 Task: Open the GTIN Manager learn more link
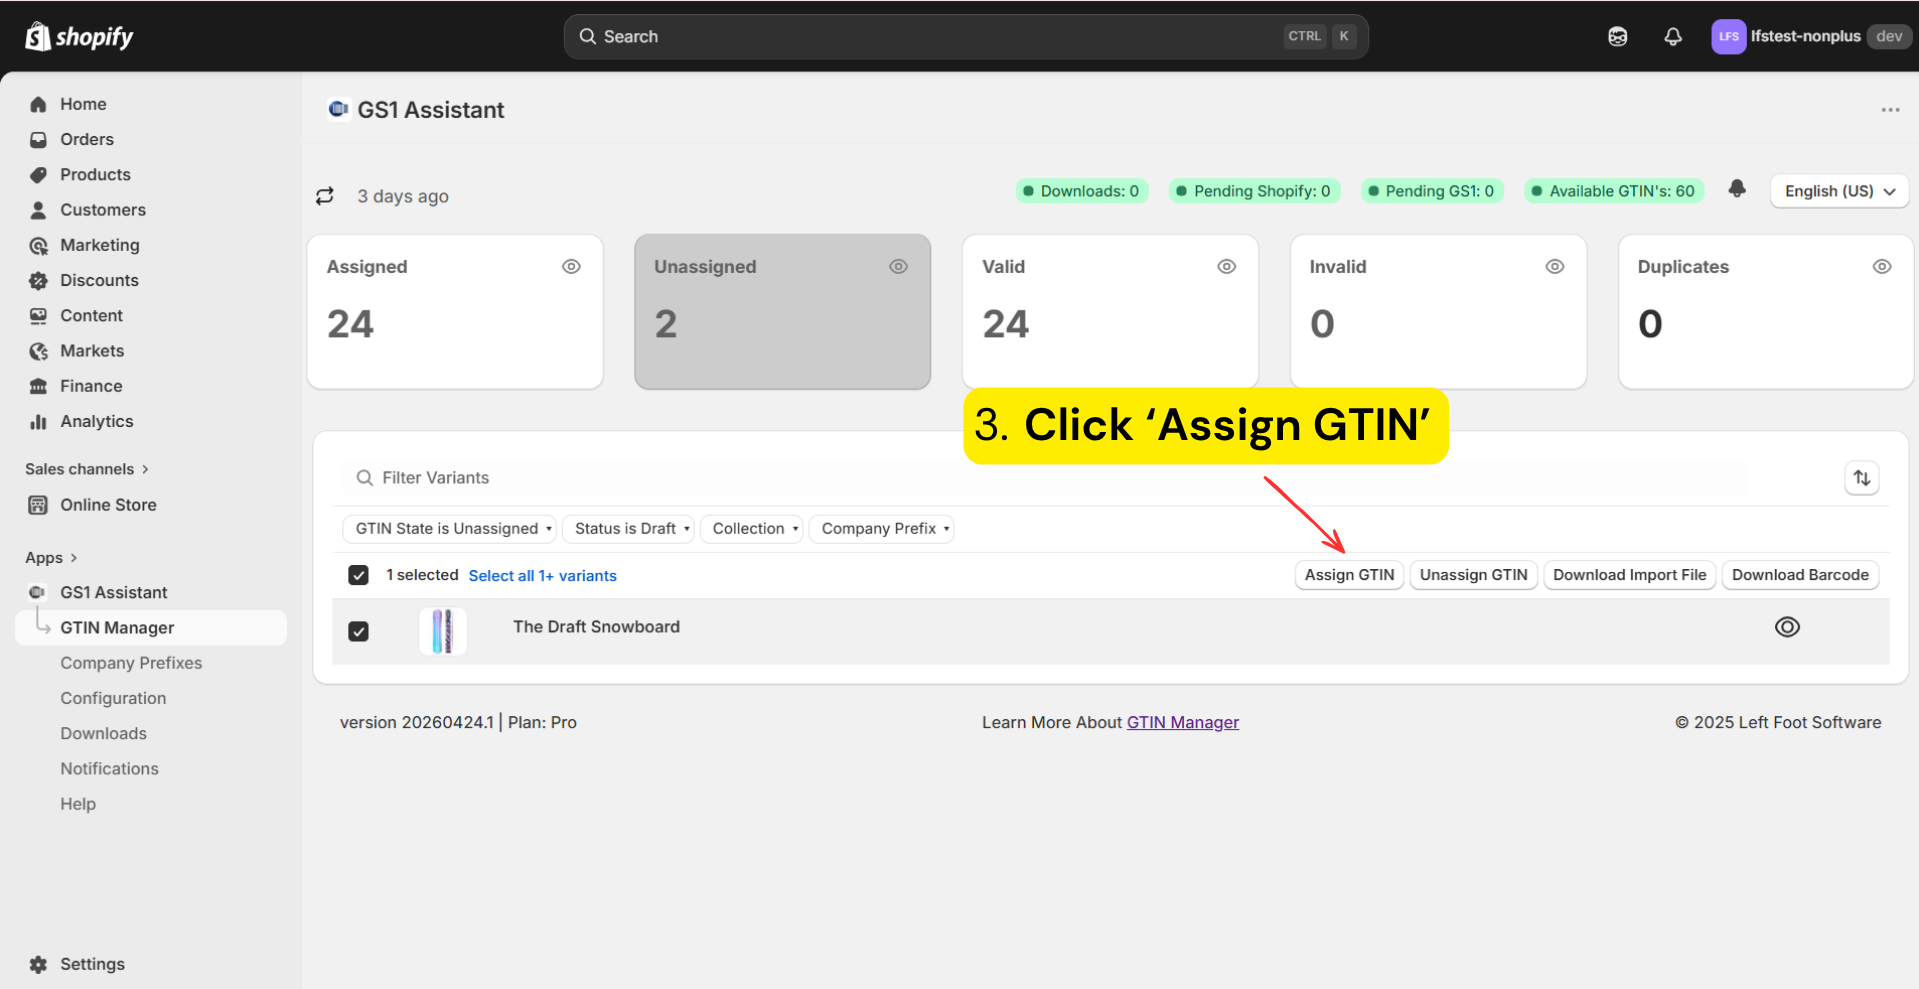point(1182,723)
